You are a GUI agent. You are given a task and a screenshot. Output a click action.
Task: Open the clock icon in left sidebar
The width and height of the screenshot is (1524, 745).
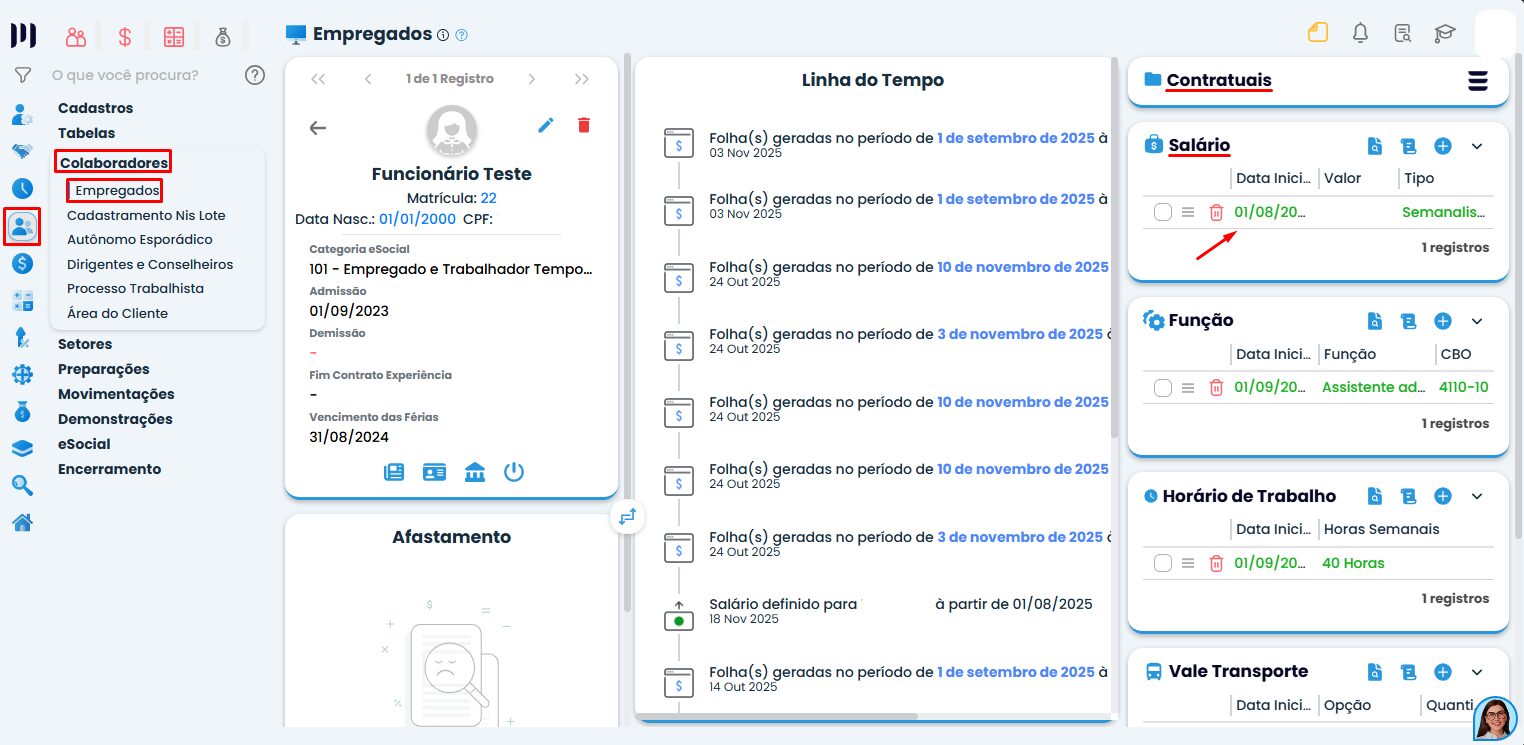(22, 188)
